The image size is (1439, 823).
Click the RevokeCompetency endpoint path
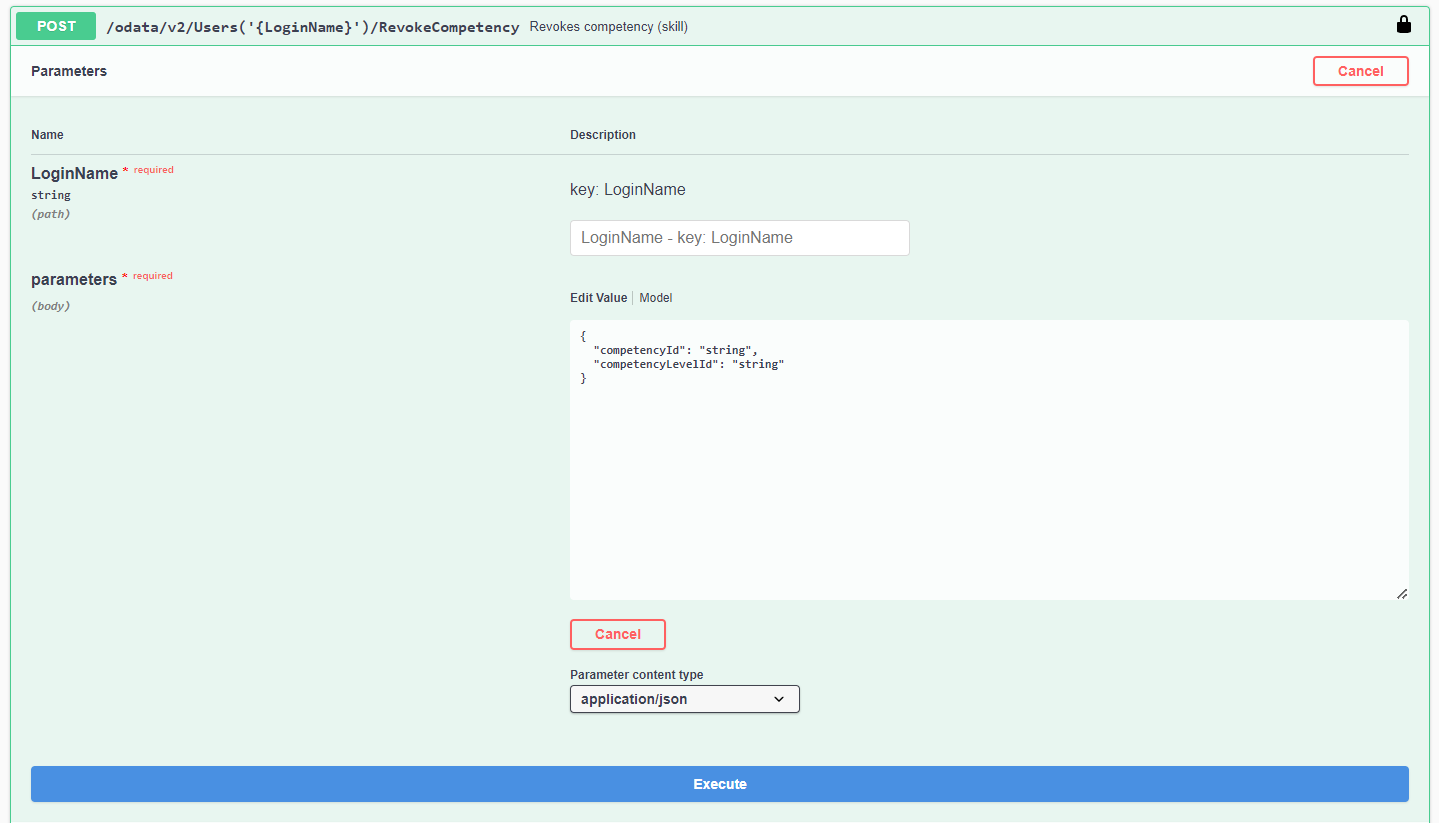[312, 27]
